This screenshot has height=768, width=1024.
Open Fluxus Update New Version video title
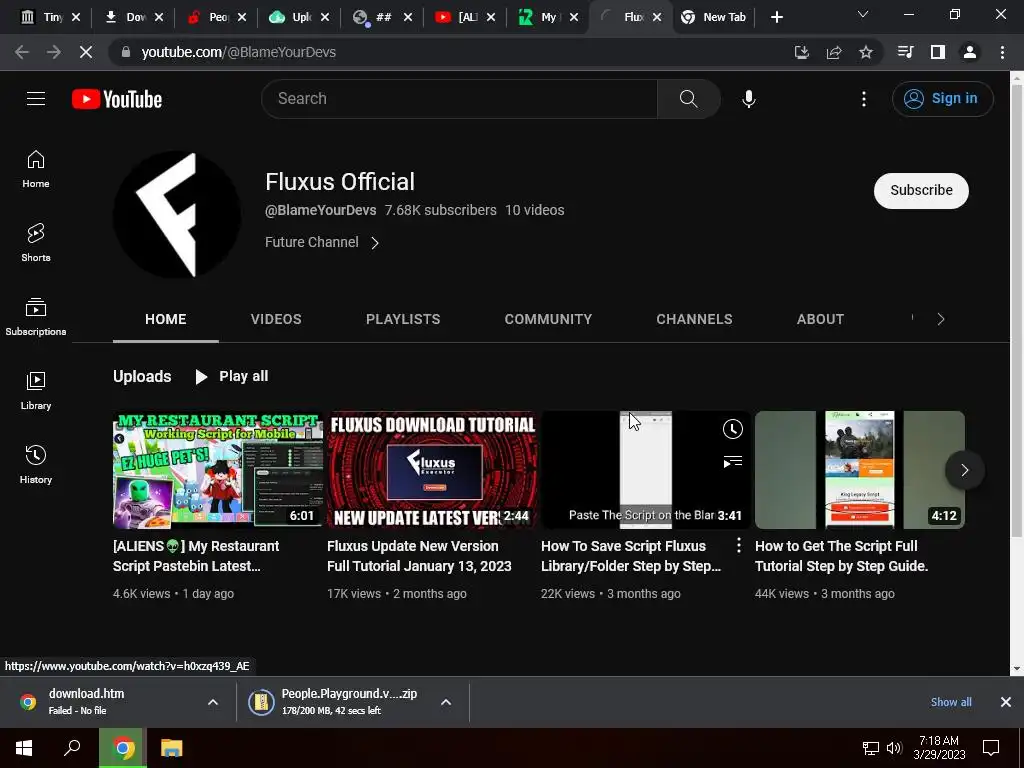pyautogui.click(x=419, y=556)
